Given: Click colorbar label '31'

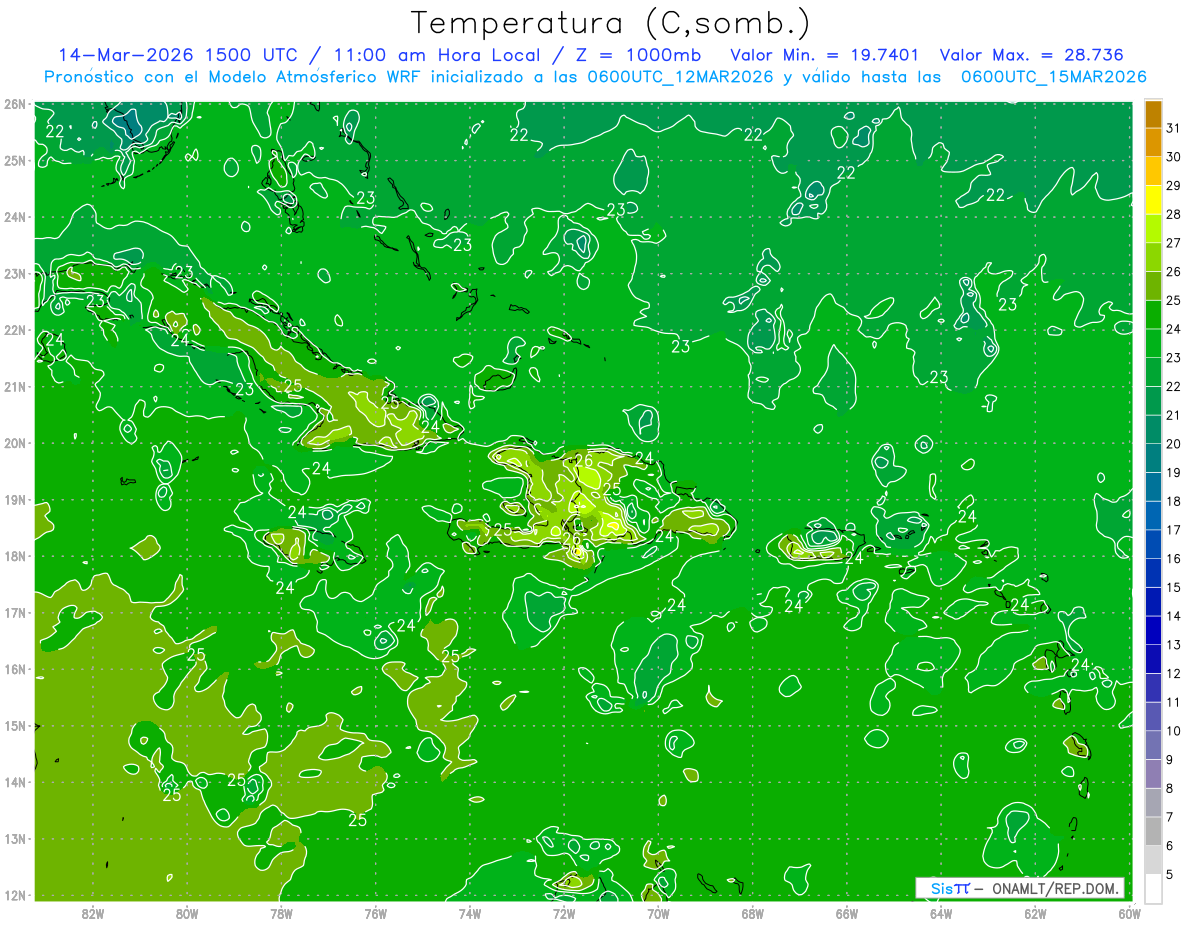Looking at the screenshot, I should point(1173,129).
